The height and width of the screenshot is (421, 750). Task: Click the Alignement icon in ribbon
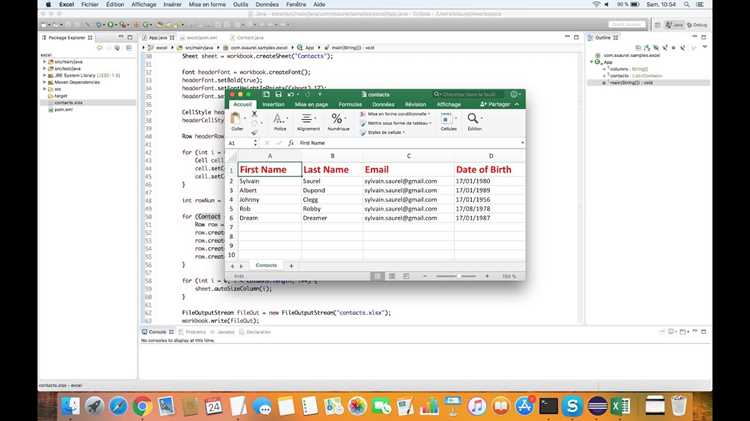(307, 118)
